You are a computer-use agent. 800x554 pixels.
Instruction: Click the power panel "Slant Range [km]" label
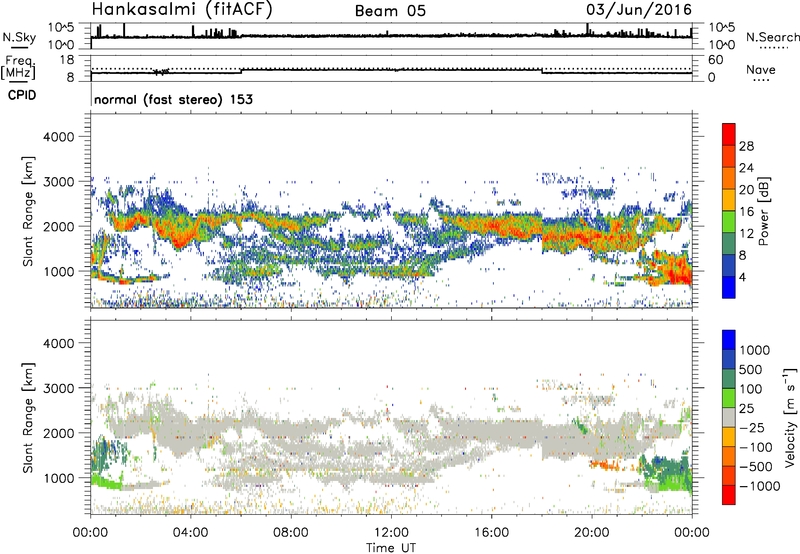(x=28, y=211)
